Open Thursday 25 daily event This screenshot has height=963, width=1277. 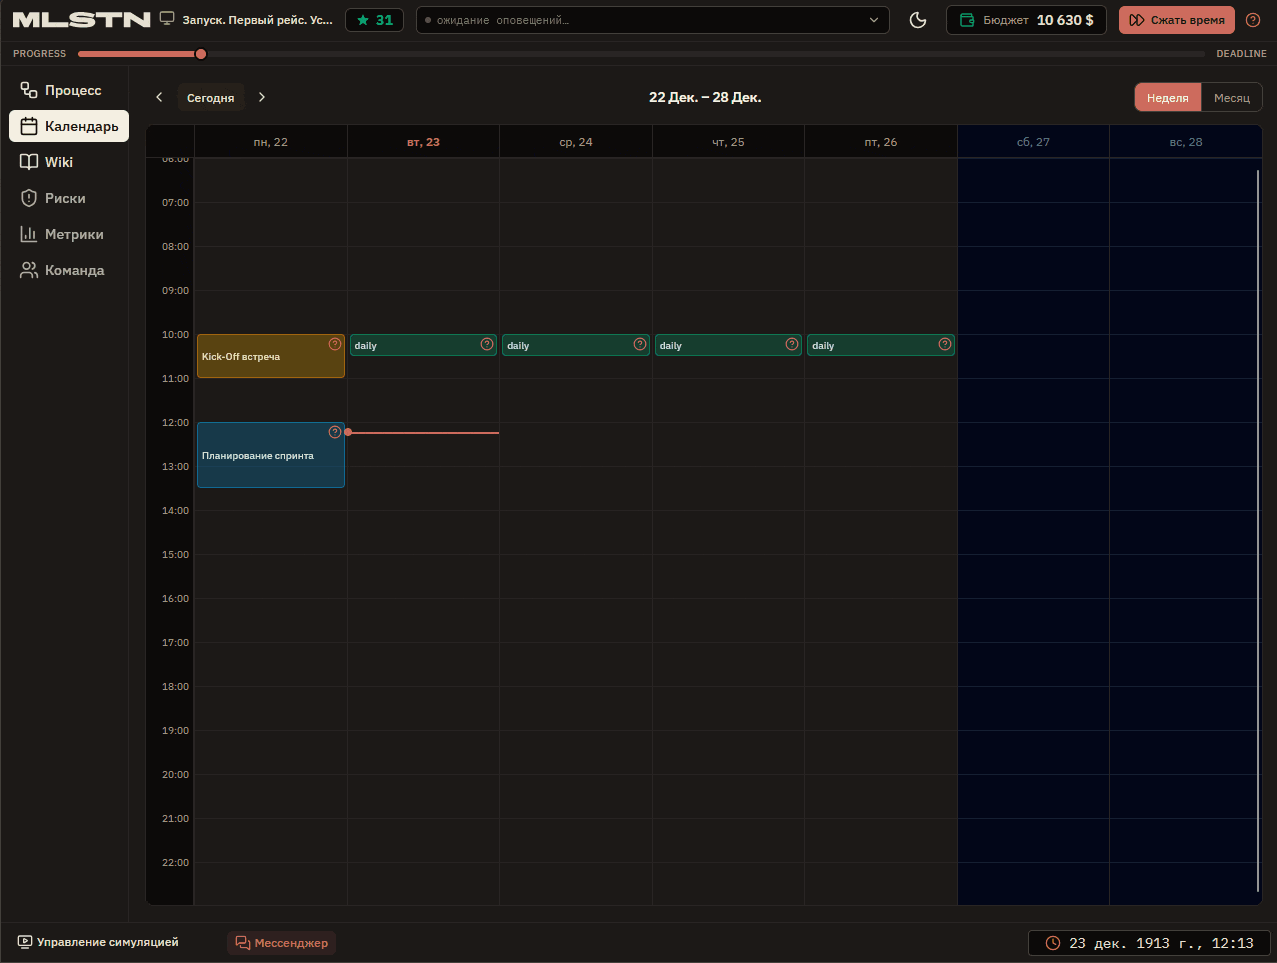728,345
